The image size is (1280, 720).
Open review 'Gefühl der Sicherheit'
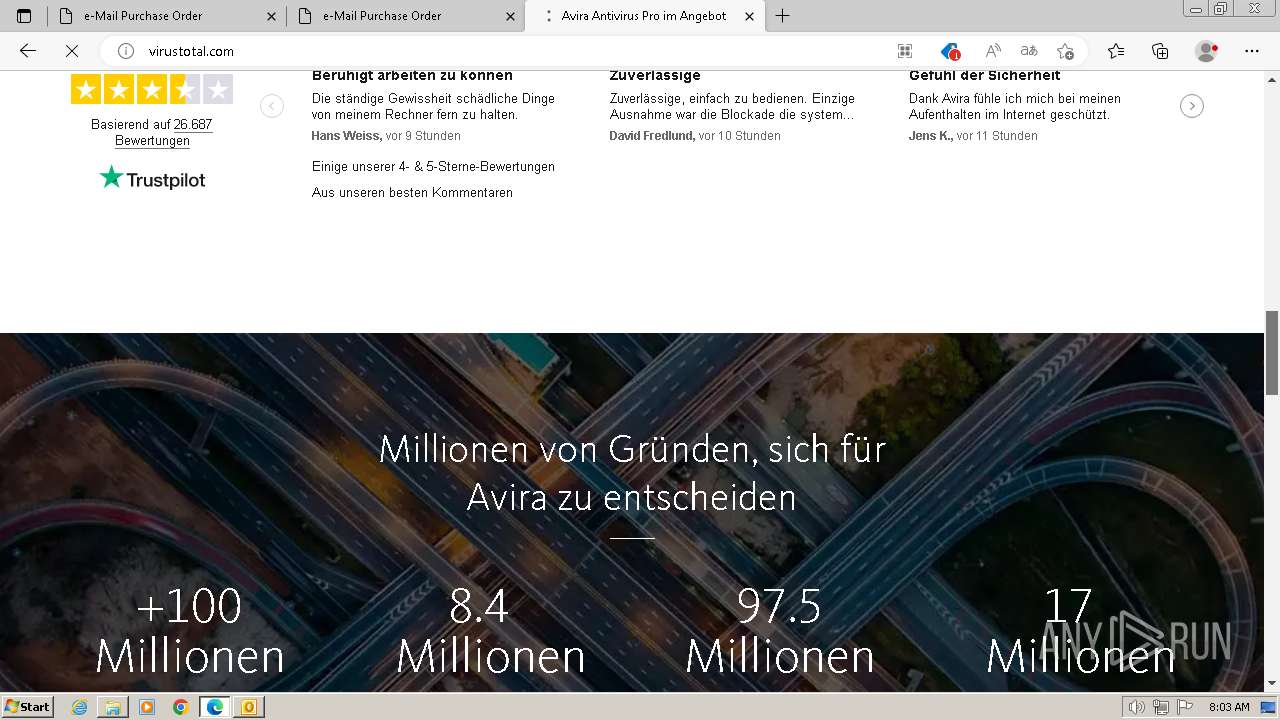984,76
